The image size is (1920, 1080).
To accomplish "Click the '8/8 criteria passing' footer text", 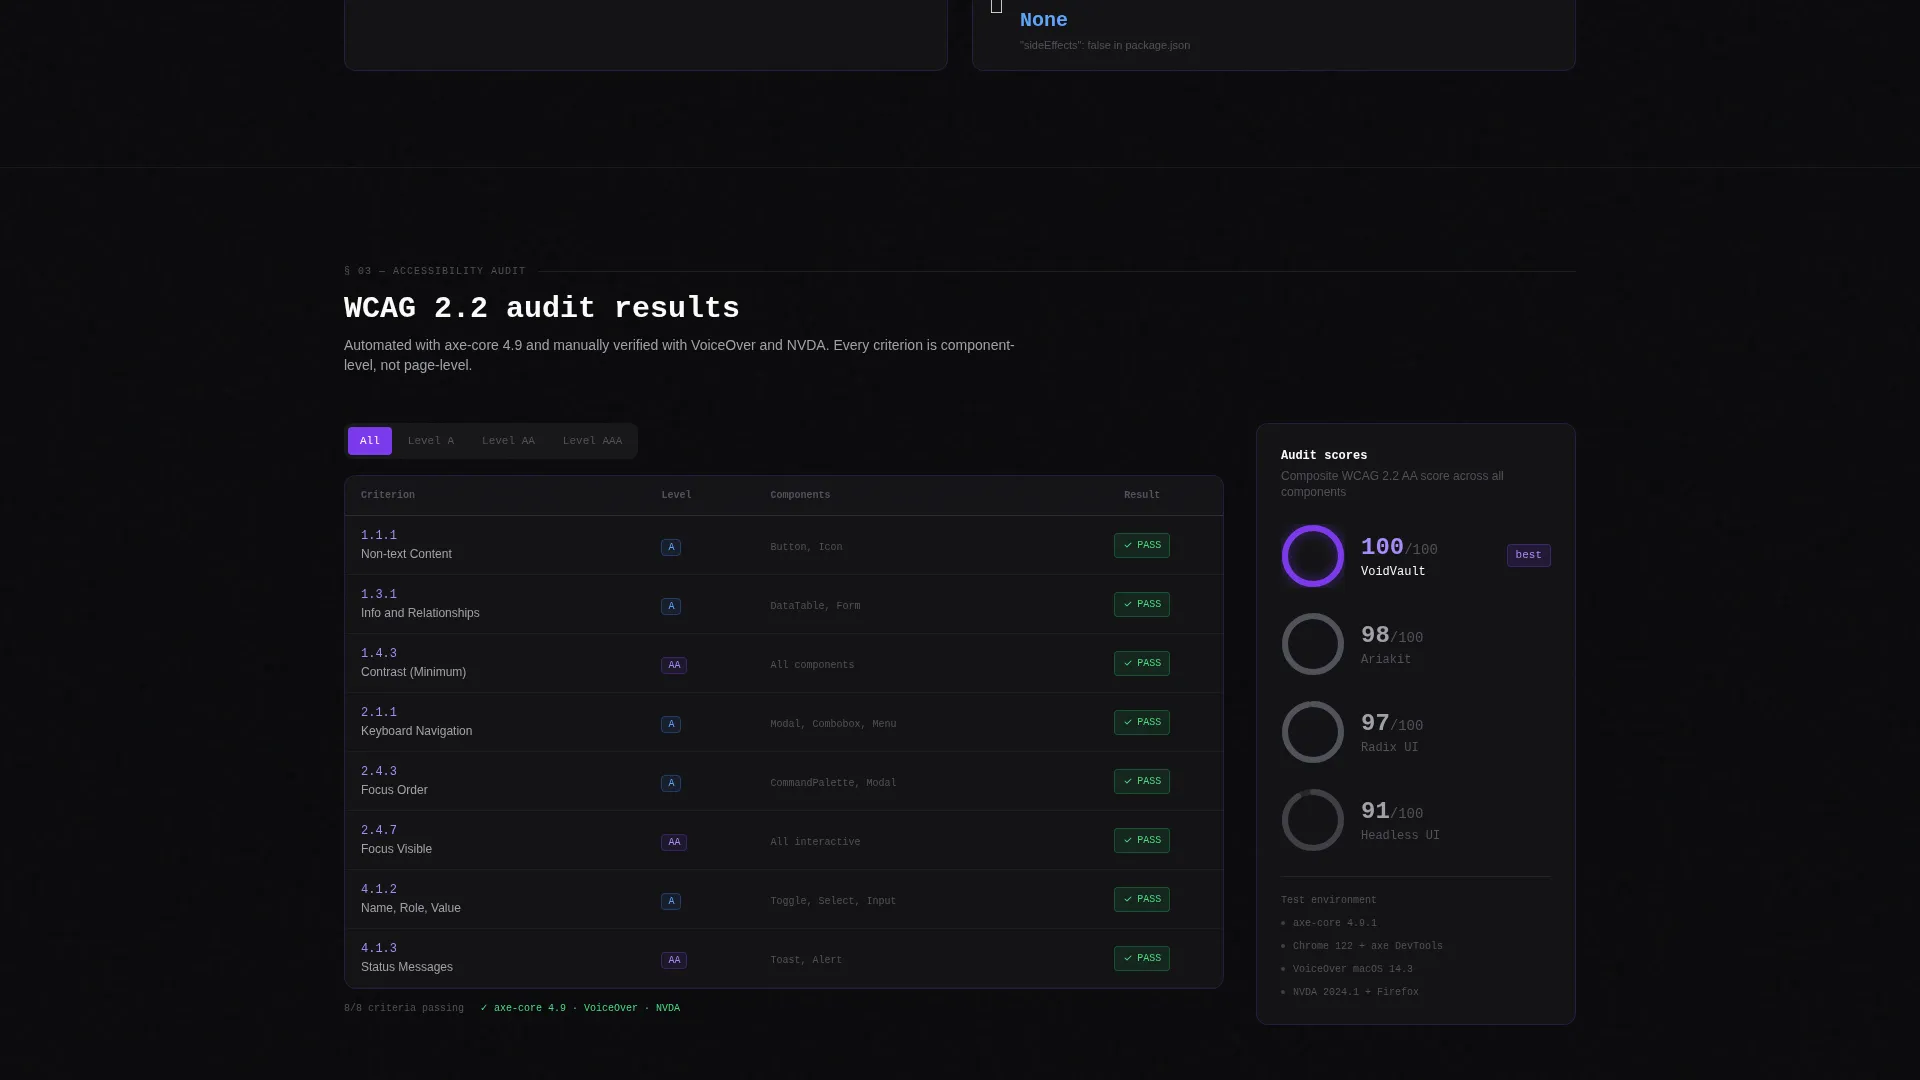I will point(404,1009).
